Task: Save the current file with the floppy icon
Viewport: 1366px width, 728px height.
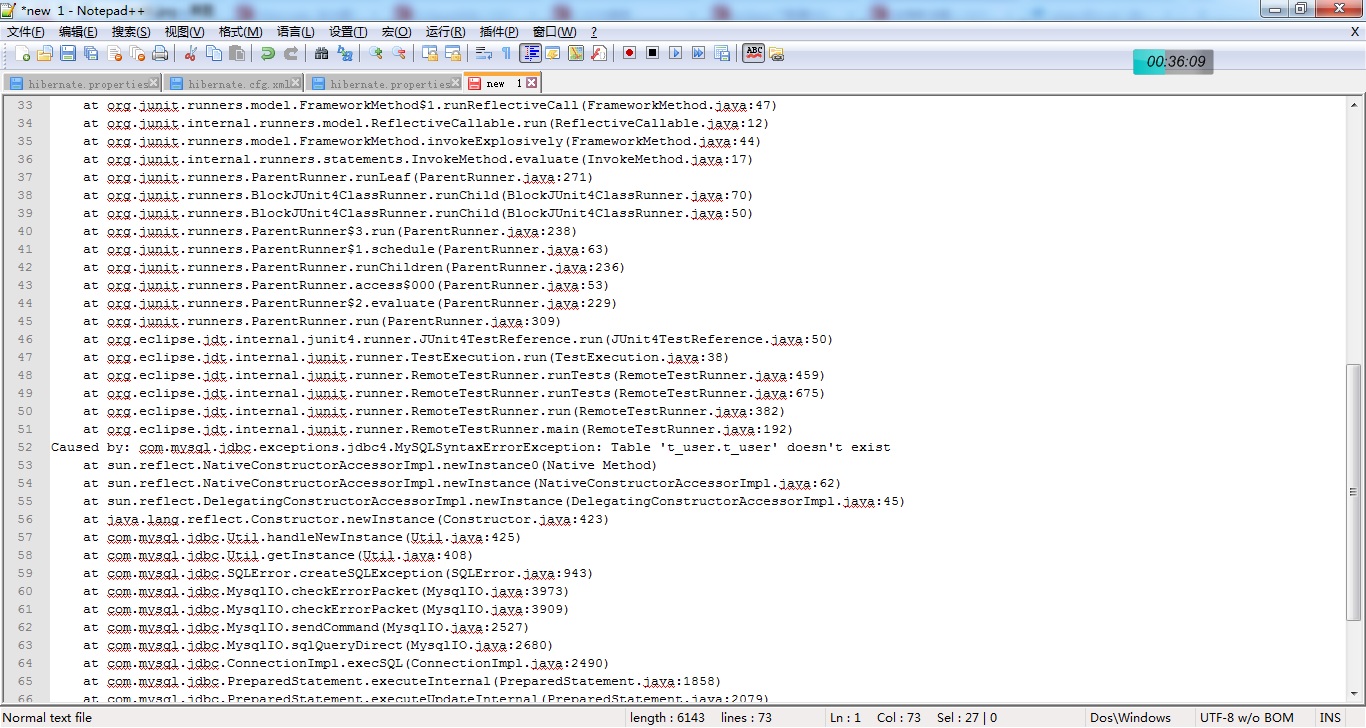Action: tap(68, 53)
